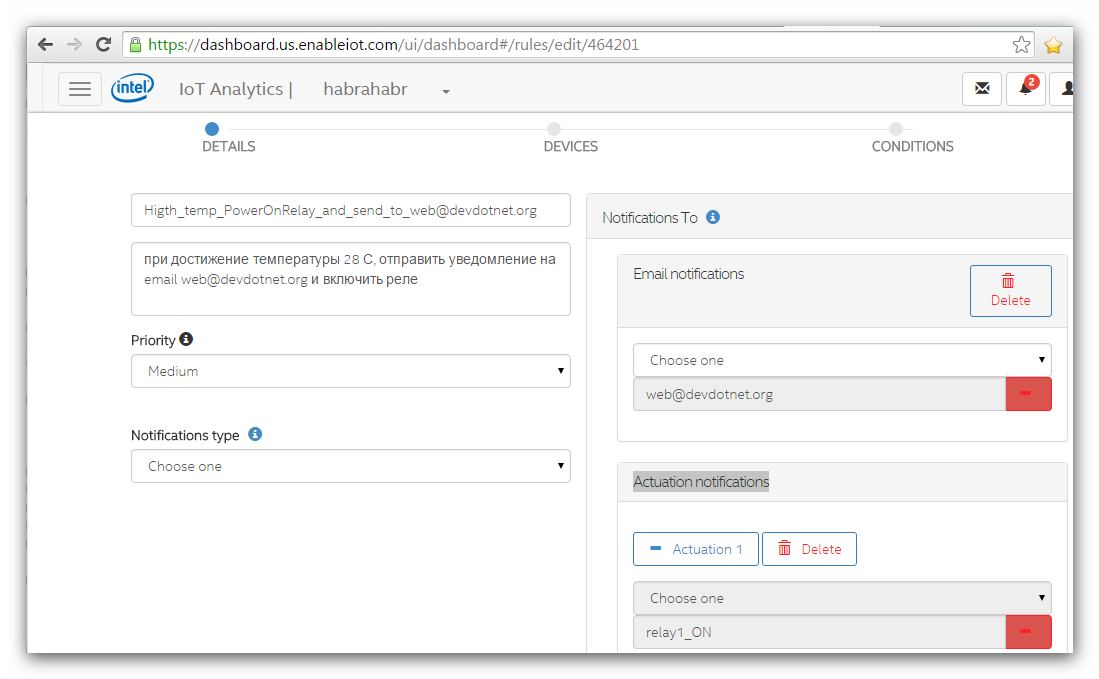
Task: Expand the habrahabr account selector
Action: click(x=444, y=91)
